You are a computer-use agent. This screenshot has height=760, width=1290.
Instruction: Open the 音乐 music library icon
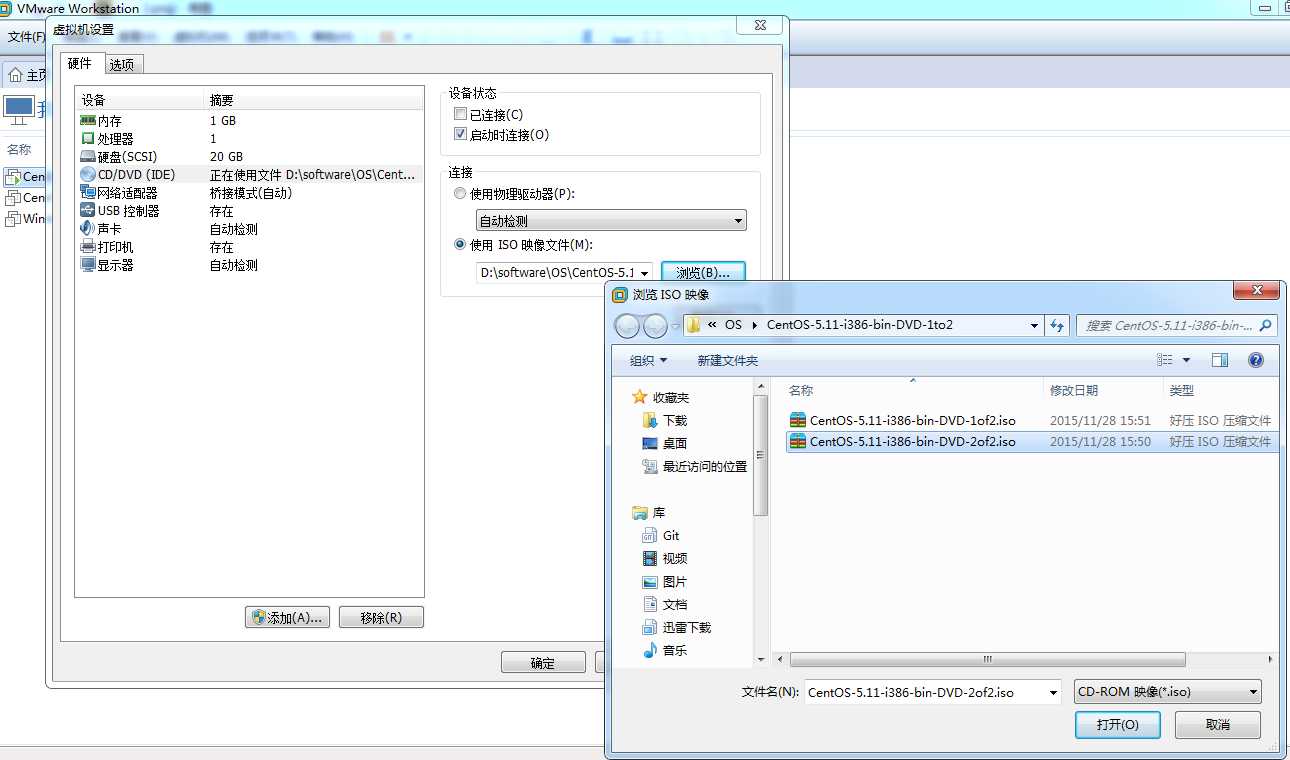tap(650, 650)
